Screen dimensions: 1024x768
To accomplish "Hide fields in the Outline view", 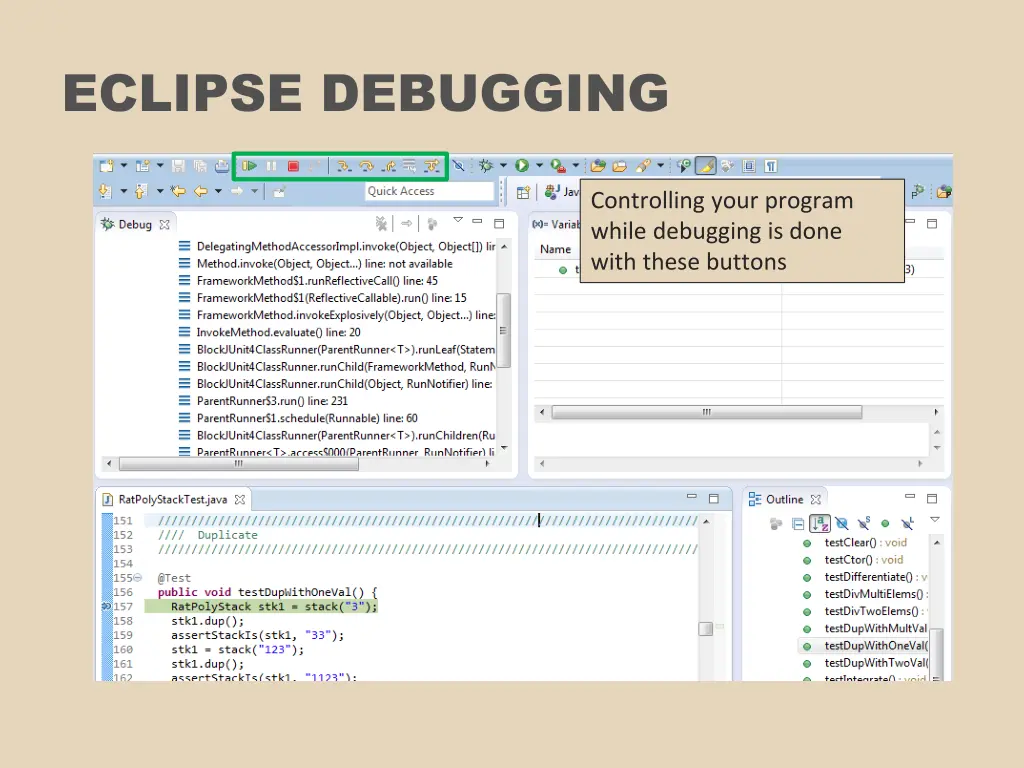I will [843, 522].
